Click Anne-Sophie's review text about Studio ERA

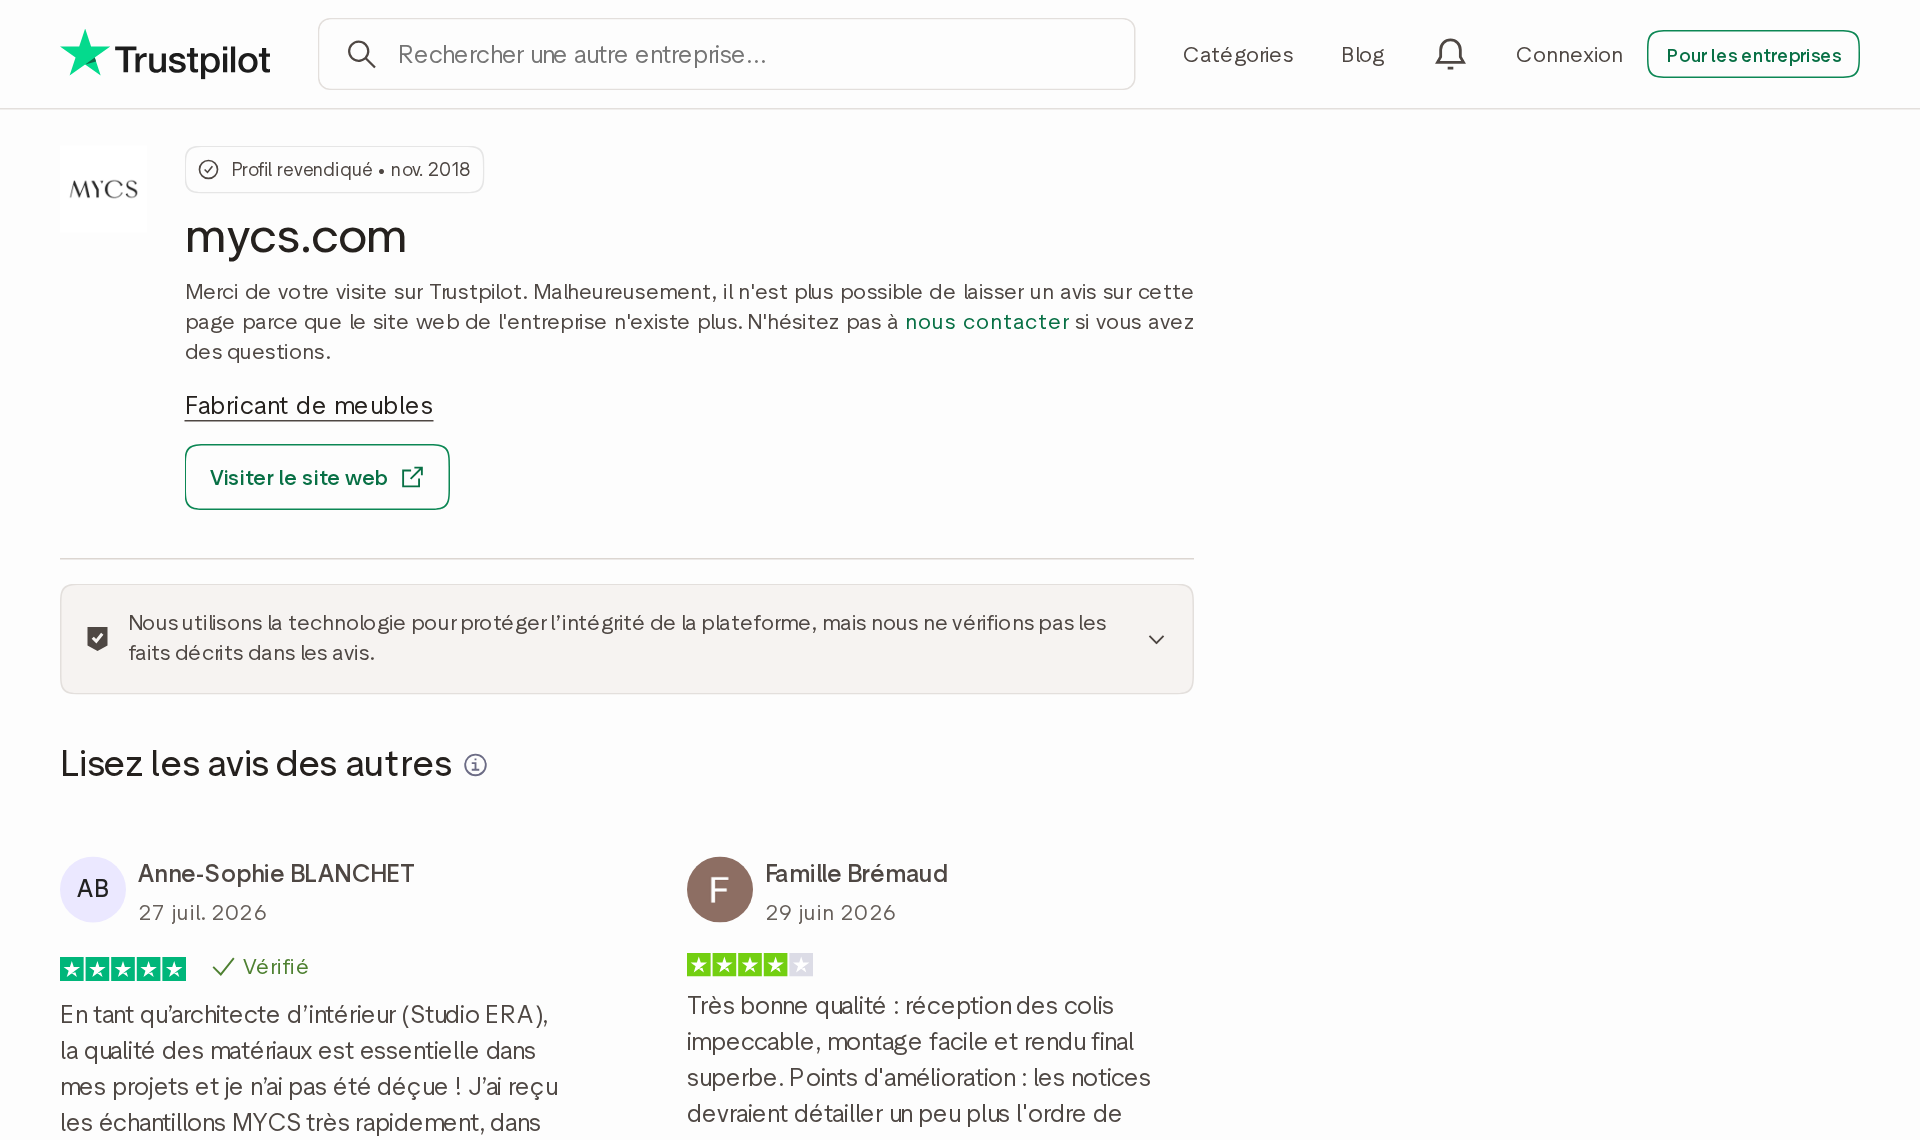point(310,1068)
